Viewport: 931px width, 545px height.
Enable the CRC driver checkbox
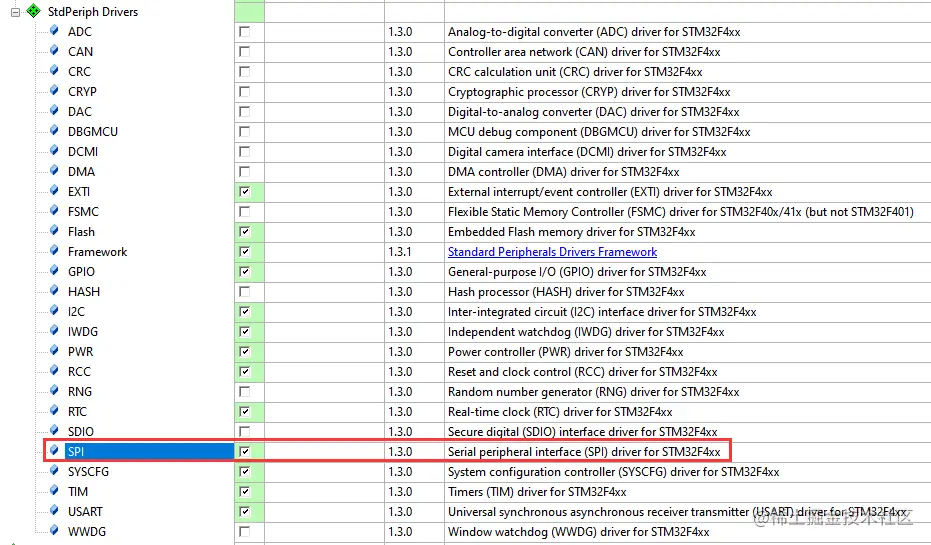pos(245,72)
